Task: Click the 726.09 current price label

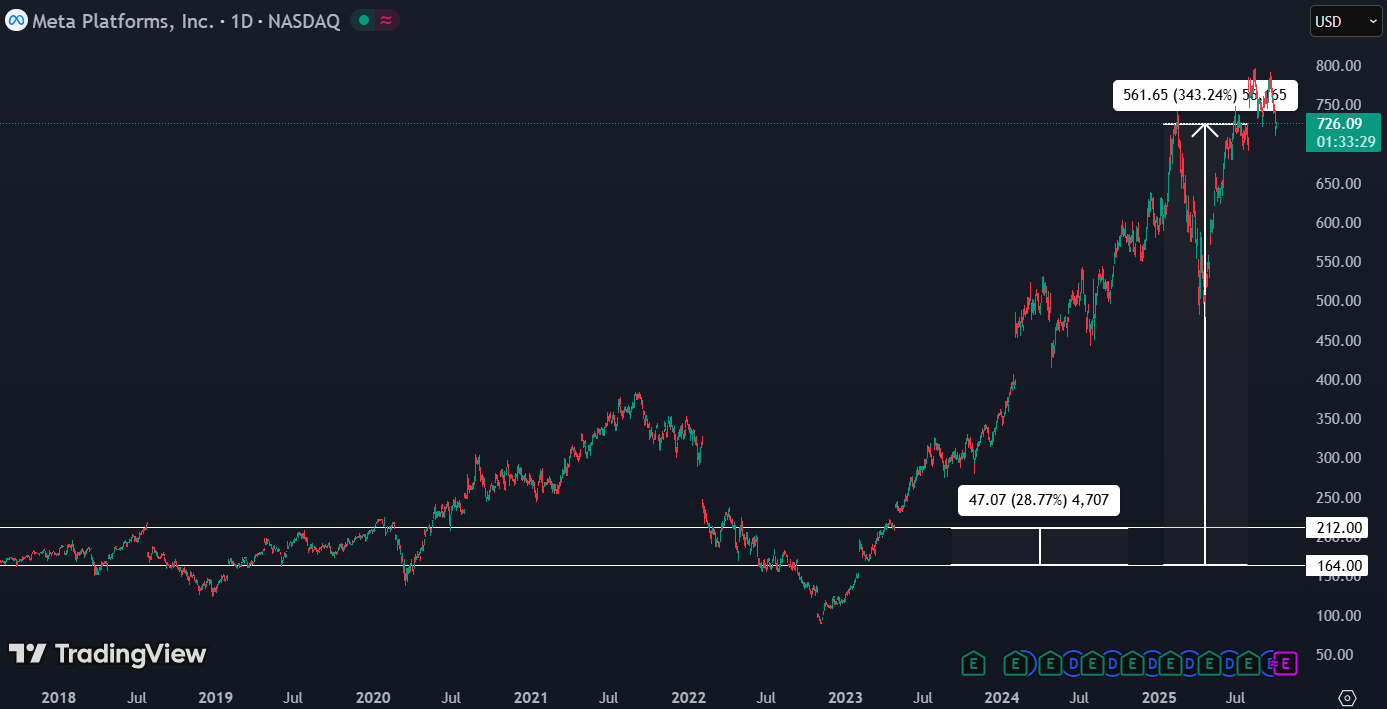Action: pos(1338,124)
